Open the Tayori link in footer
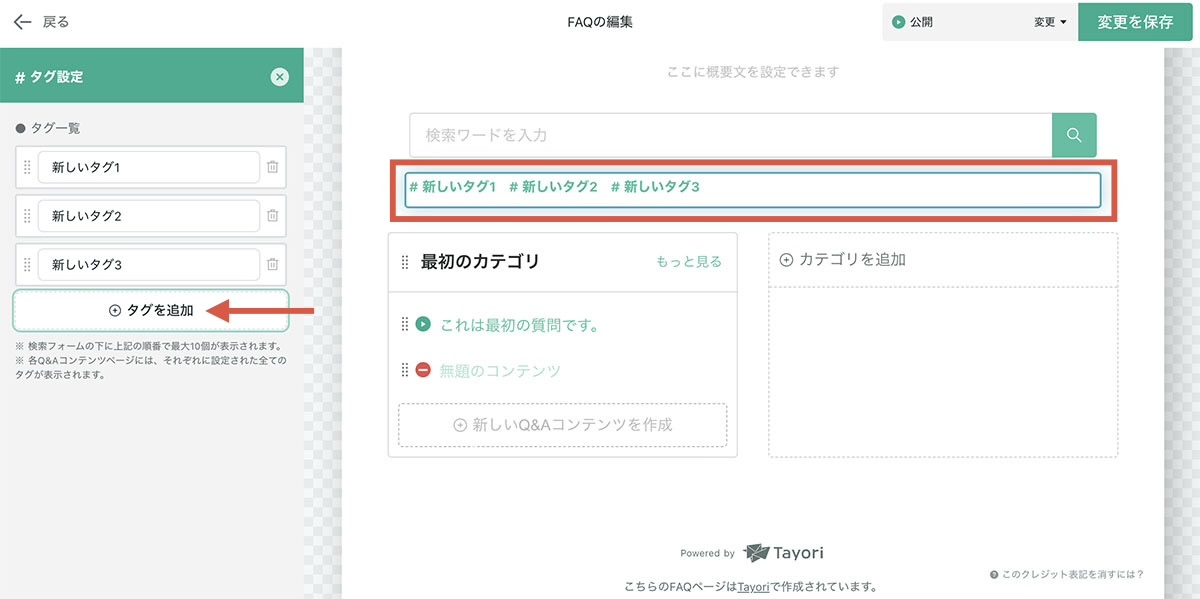Viewport: 1200px width, 599px height. coord(753,587)
